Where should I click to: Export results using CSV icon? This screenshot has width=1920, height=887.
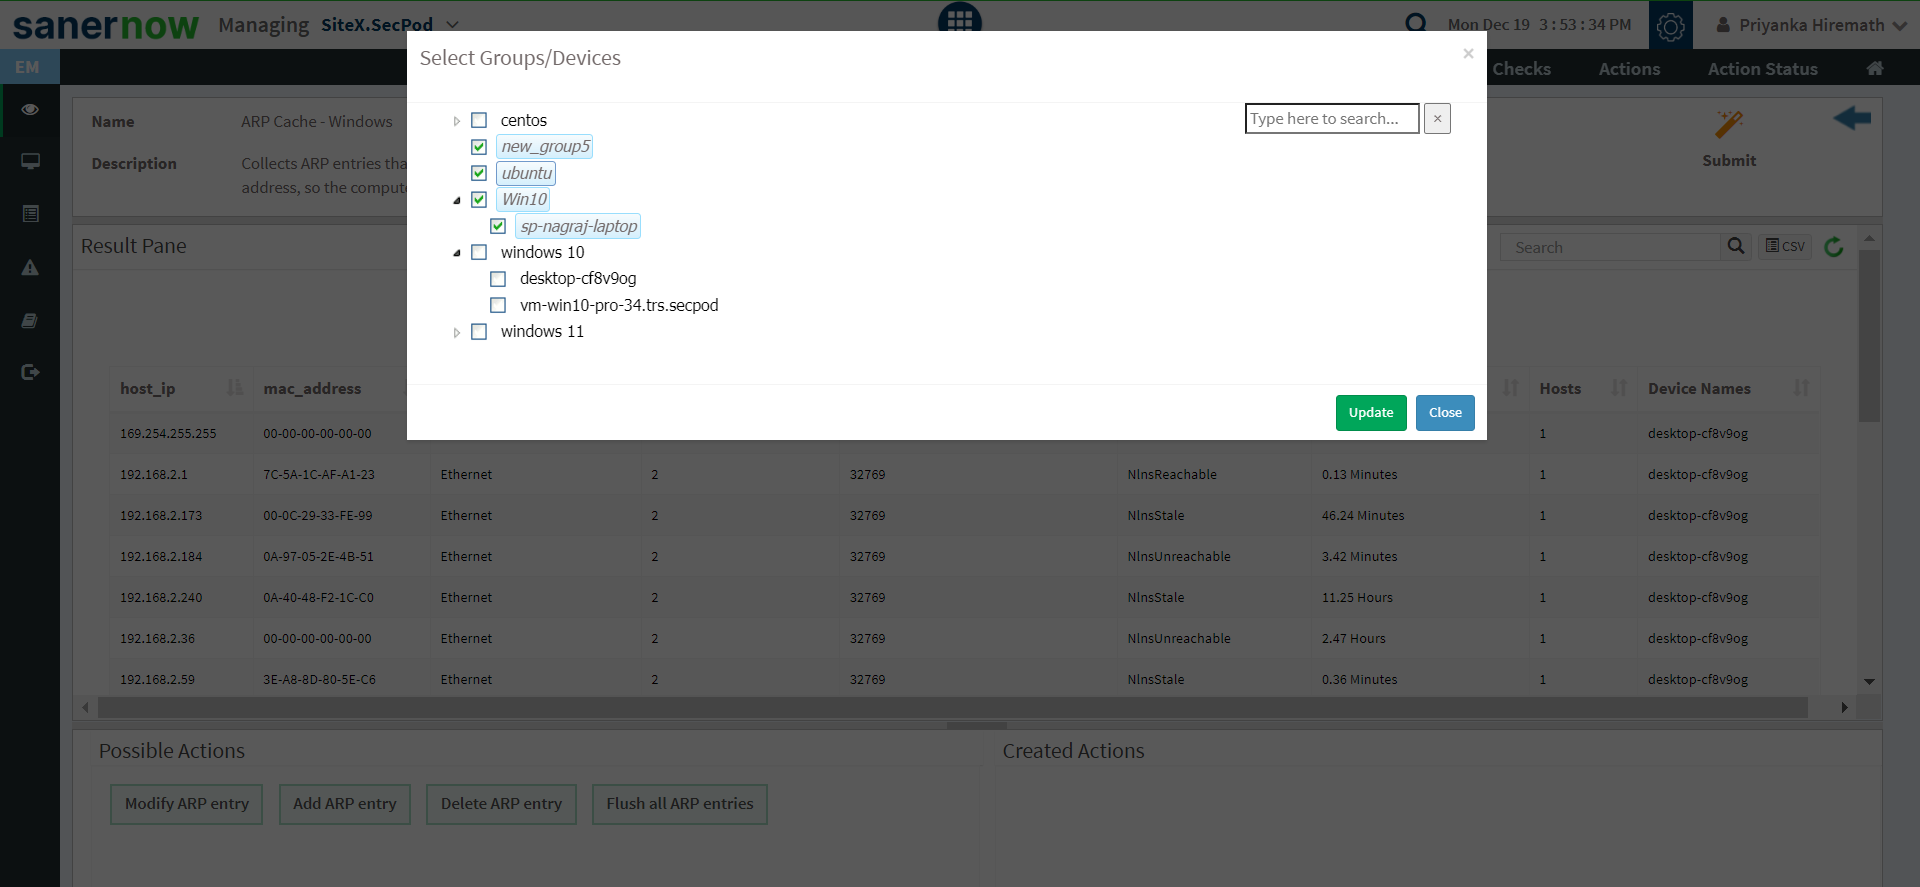1785,246
